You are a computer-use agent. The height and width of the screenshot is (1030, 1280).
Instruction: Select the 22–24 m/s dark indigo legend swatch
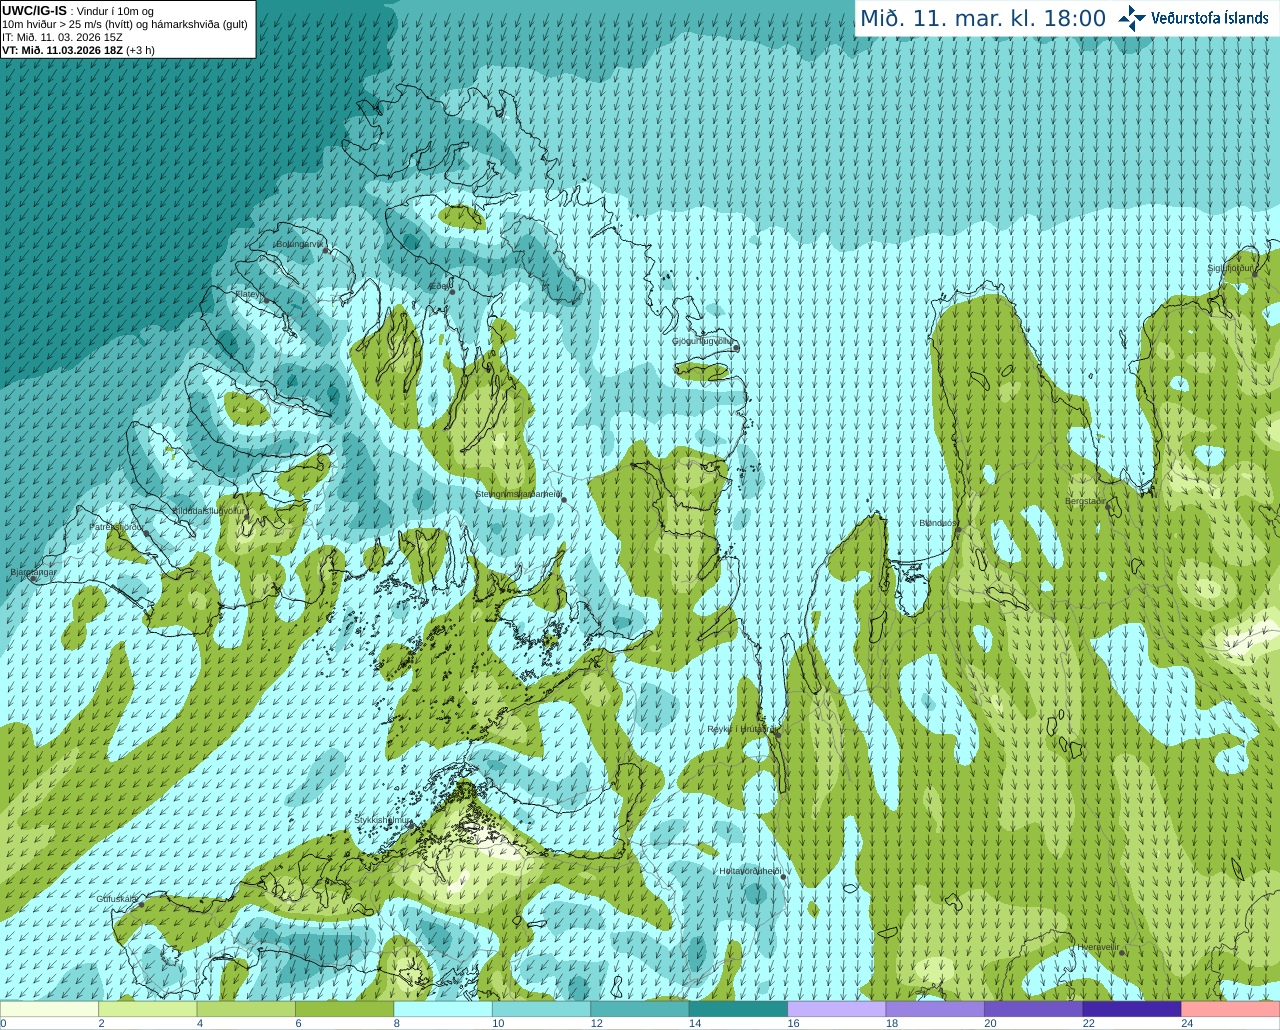point(1132,1009)
